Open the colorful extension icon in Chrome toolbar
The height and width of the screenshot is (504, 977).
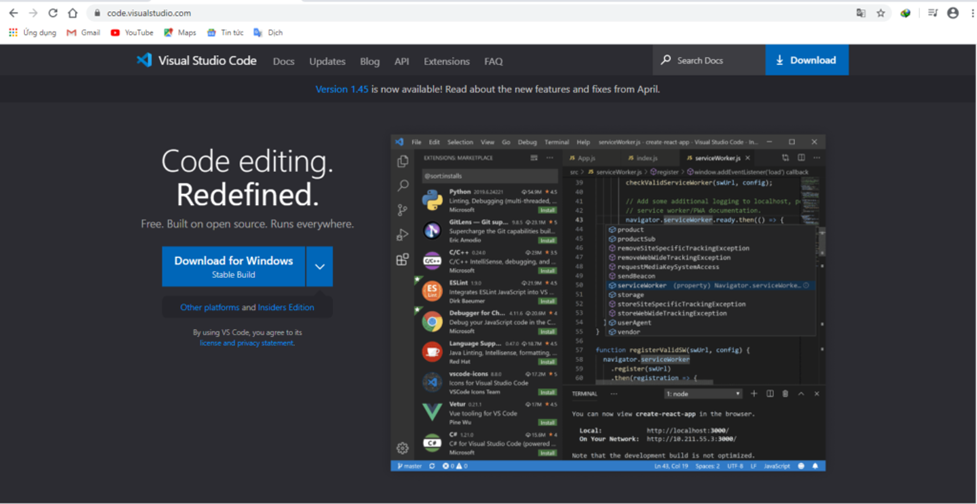coord(905,13)
